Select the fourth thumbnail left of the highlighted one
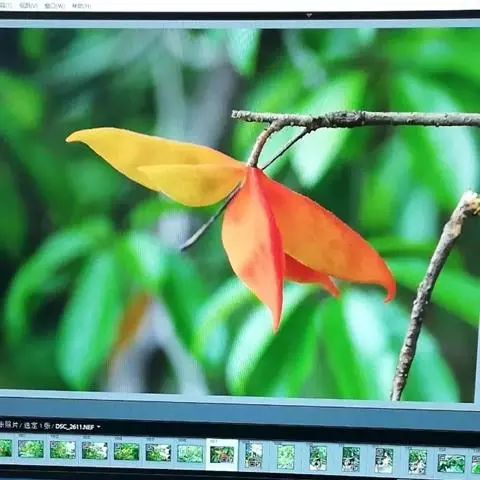Viewport: 480px width, 480px height. (x=95, y=450)
